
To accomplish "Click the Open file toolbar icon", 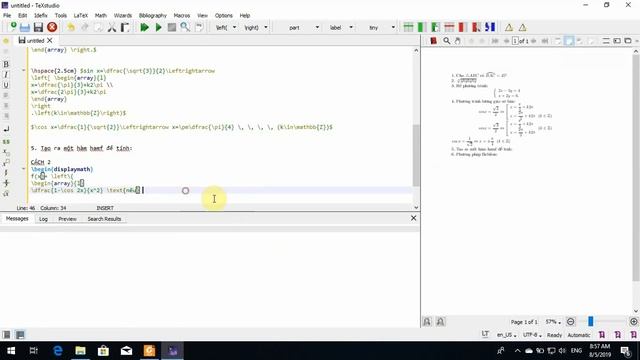I will 24,27.
